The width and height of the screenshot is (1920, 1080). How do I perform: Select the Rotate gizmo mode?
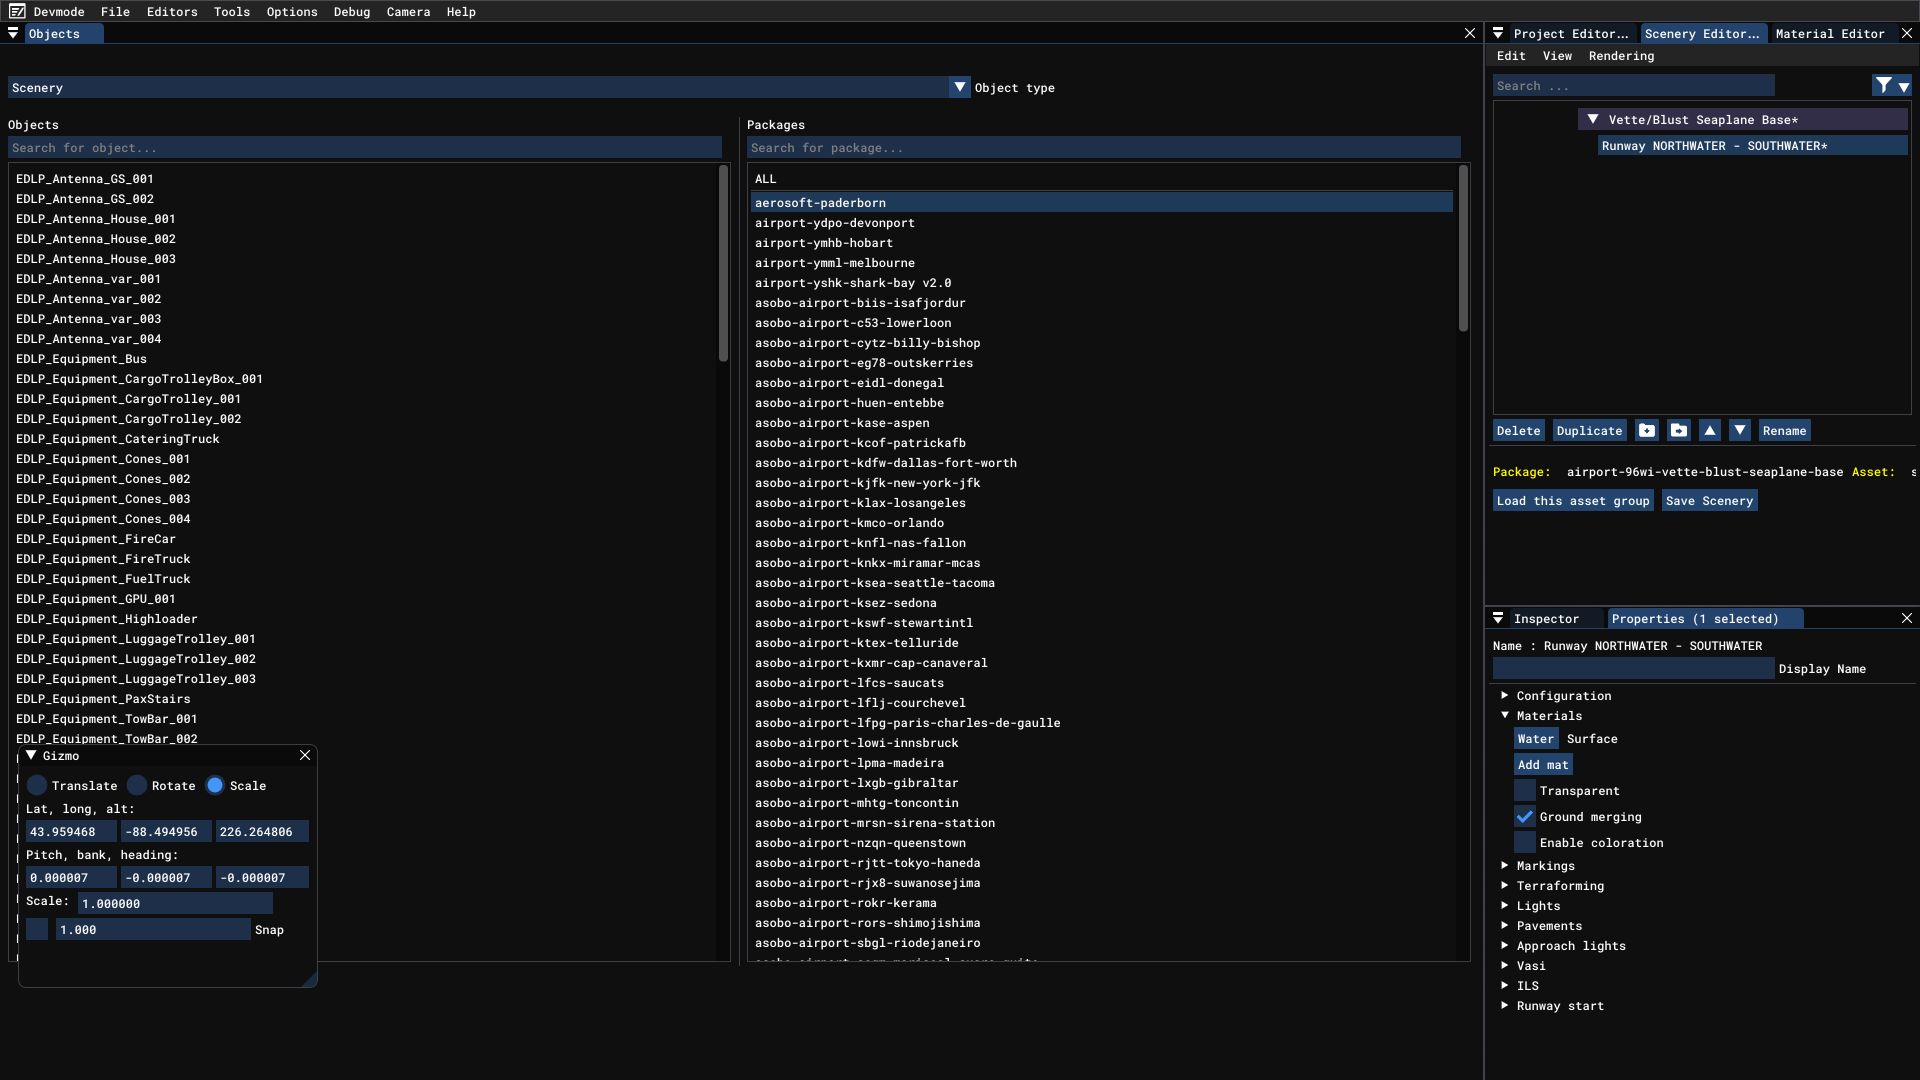point(137,786)
